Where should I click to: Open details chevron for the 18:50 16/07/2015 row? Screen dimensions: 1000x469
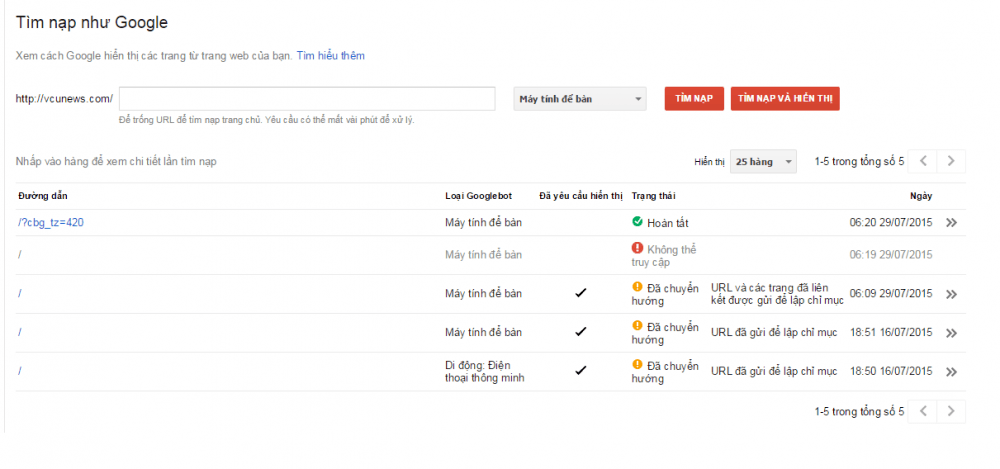(952, 372)
